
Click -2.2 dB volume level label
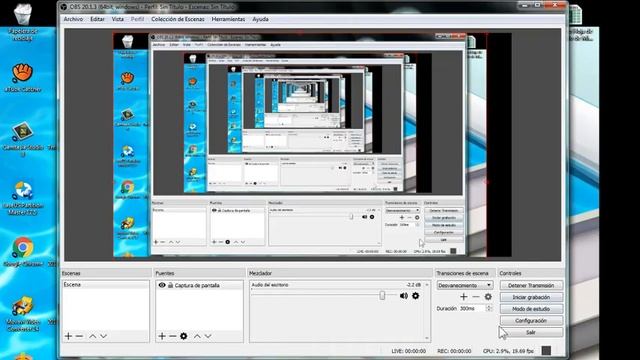(413, 285)
